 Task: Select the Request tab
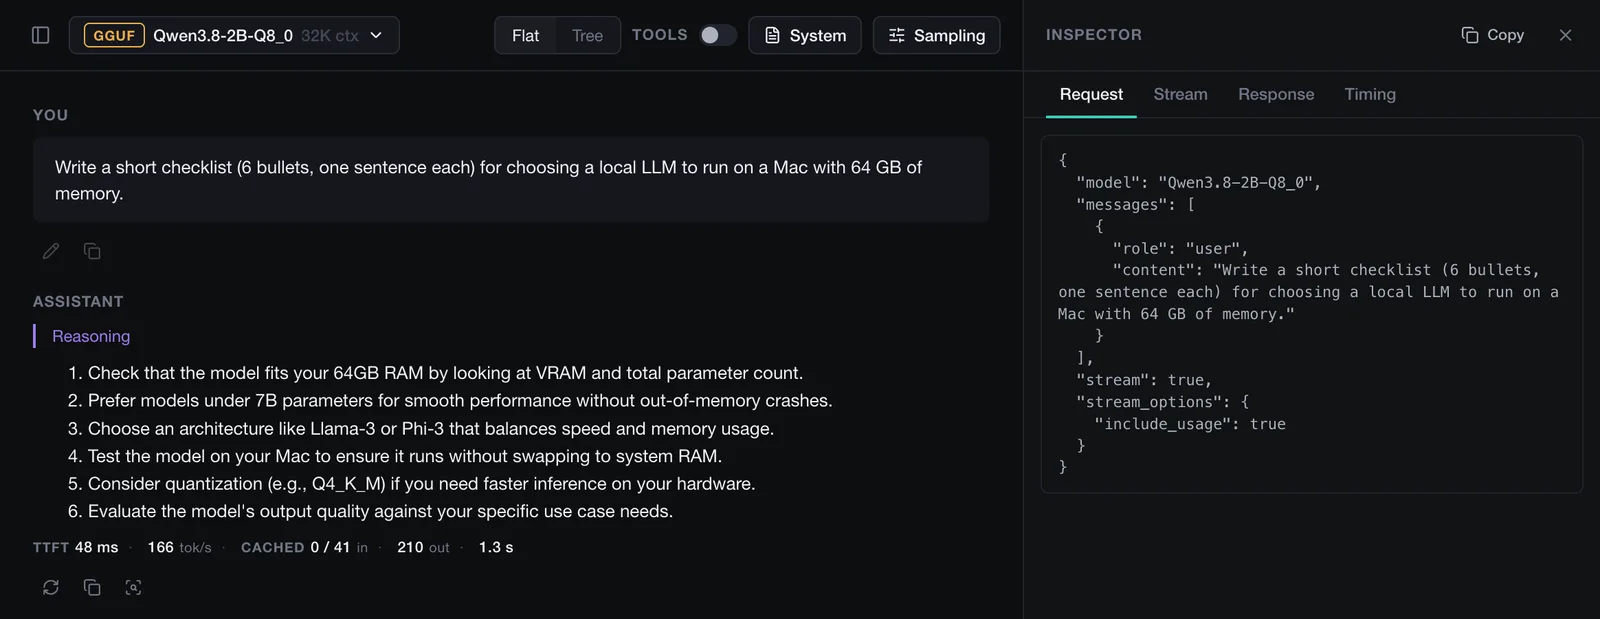(1091, 94)
